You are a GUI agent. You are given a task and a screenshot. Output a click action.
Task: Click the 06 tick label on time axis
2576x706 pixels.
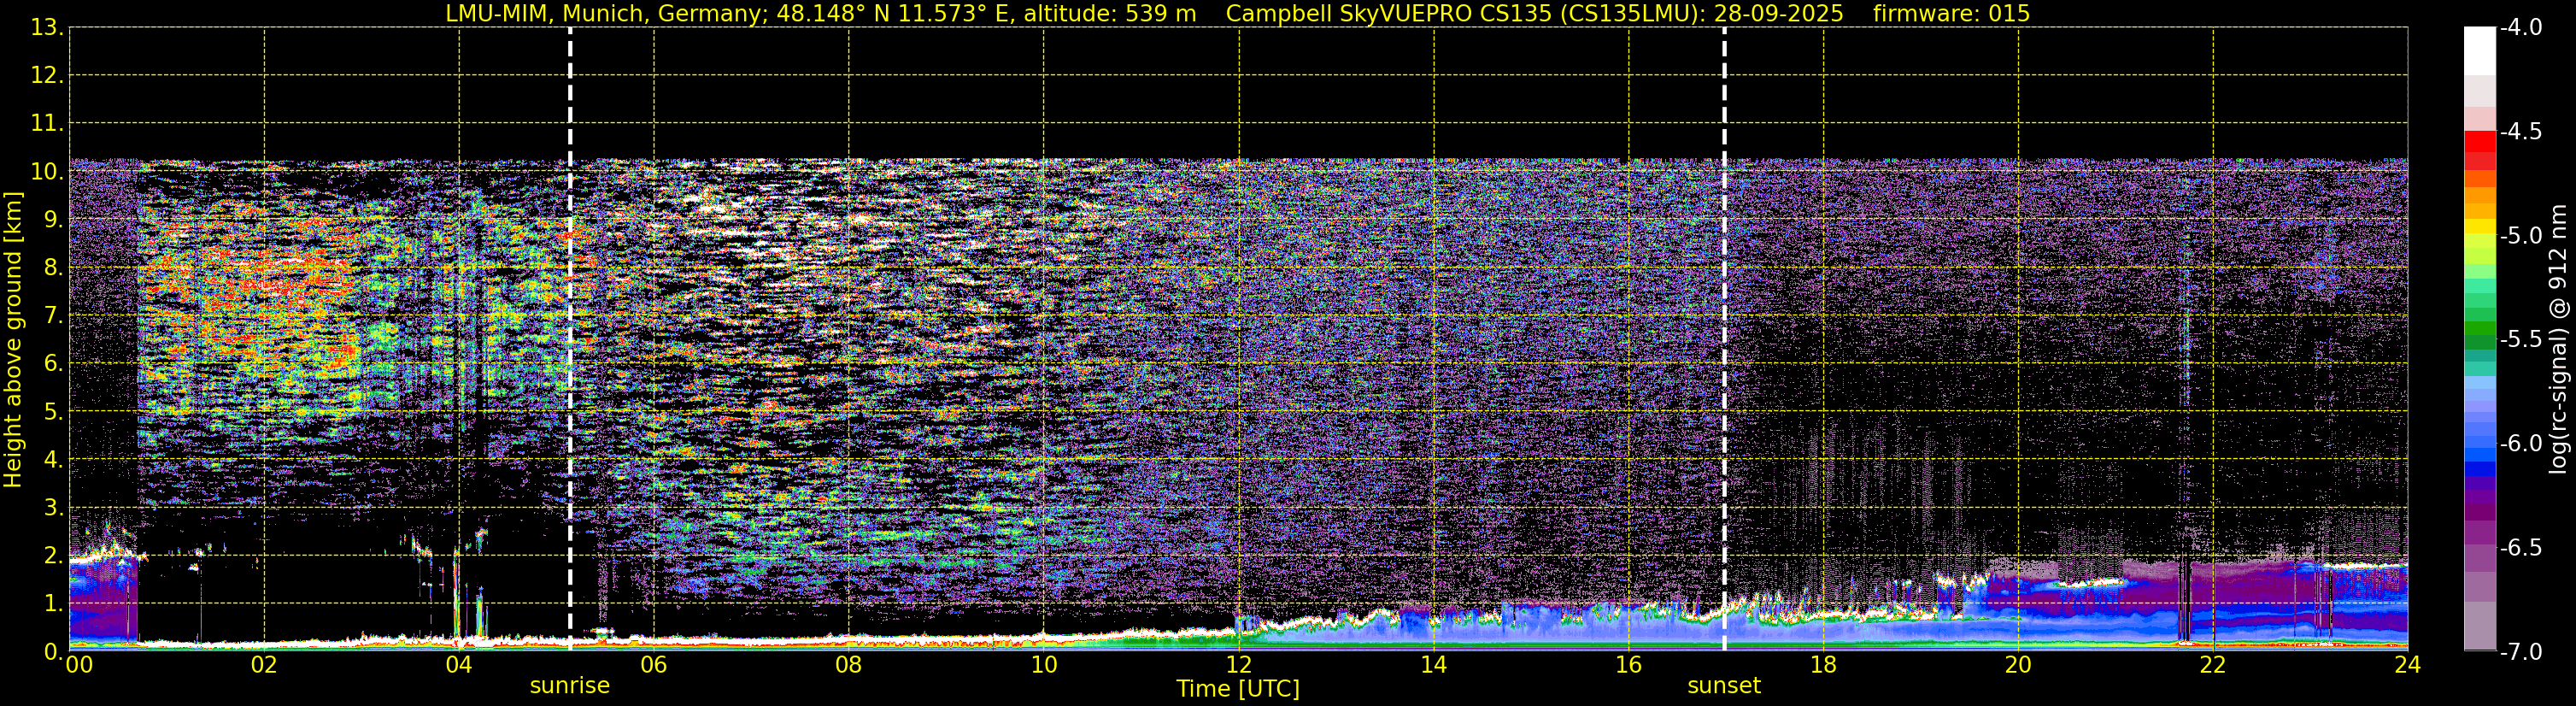[x=653, y=665]
